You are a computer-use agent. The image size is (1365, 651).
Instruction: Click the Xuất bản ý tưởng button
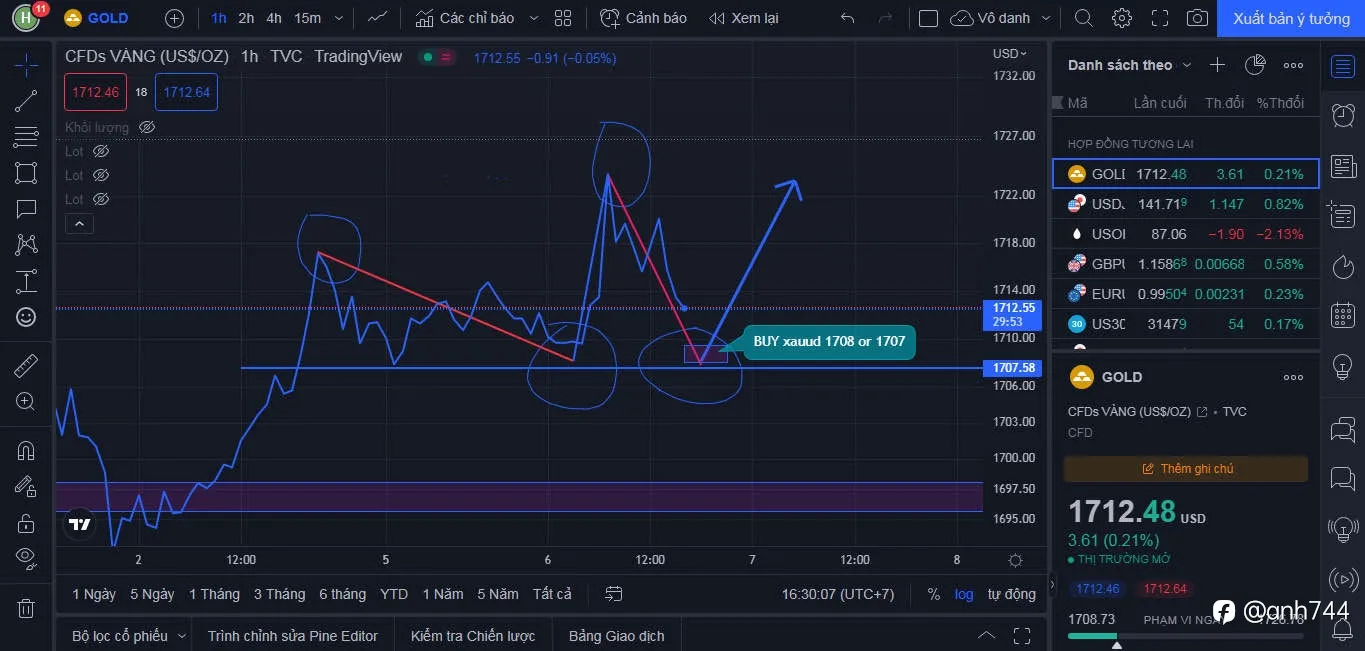pos(1291,18)
